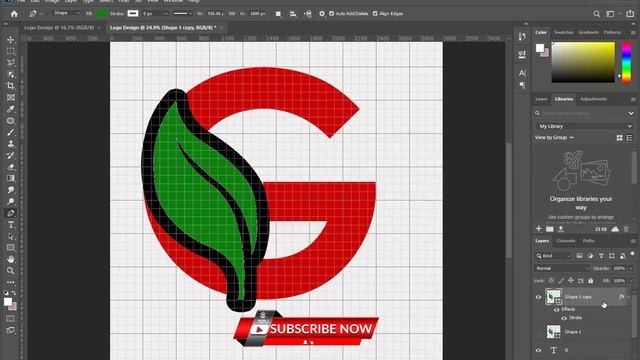Select the Gradient tool

coord(11,178)
